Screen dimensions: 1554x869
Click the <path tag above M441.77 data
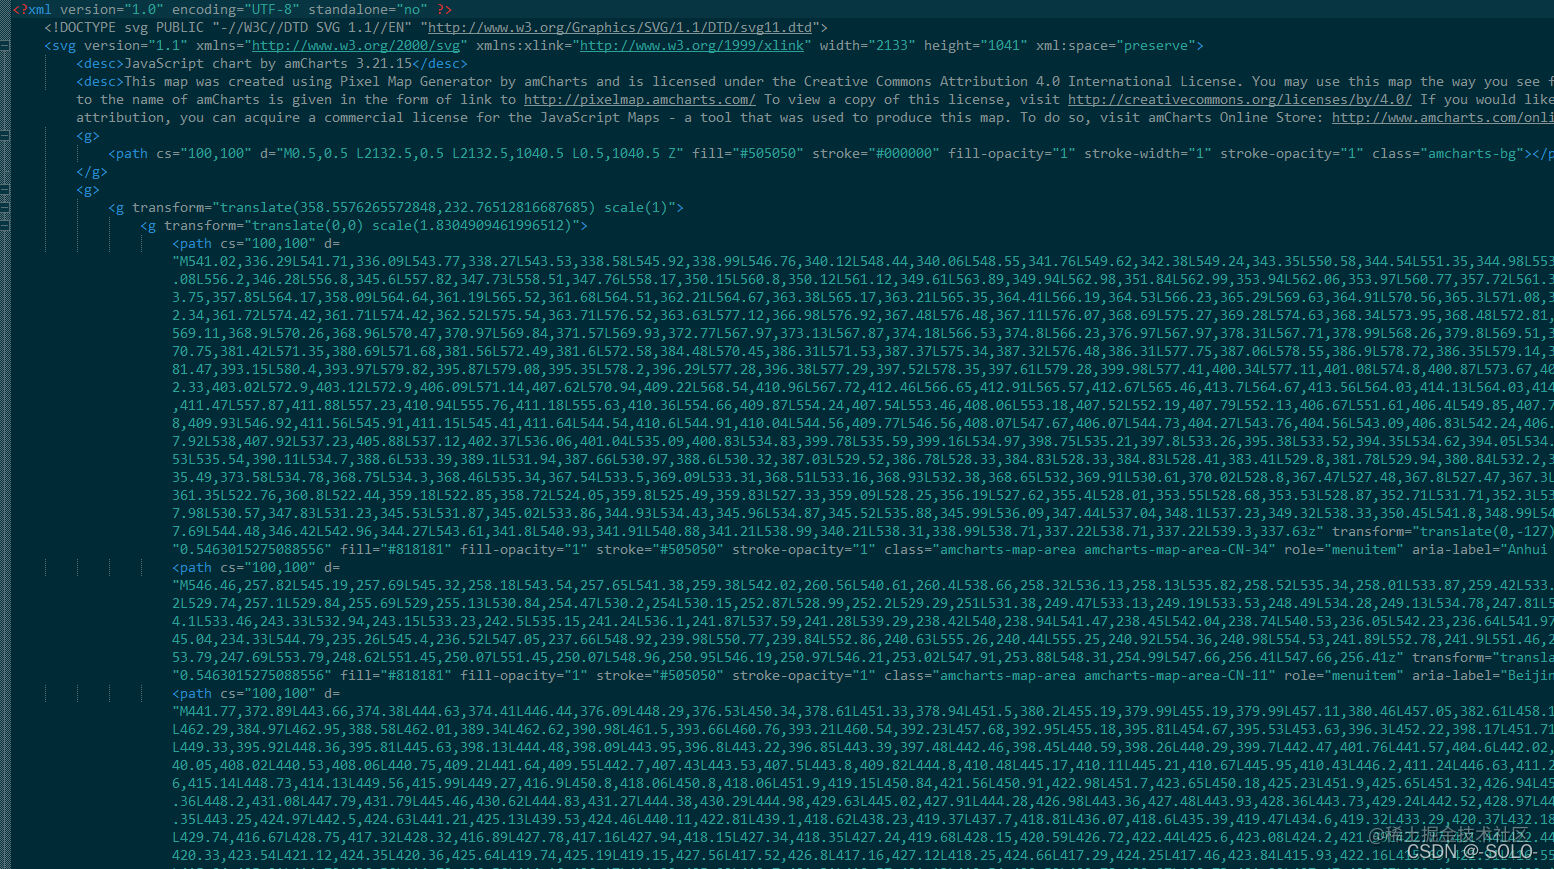pos(192,693)
